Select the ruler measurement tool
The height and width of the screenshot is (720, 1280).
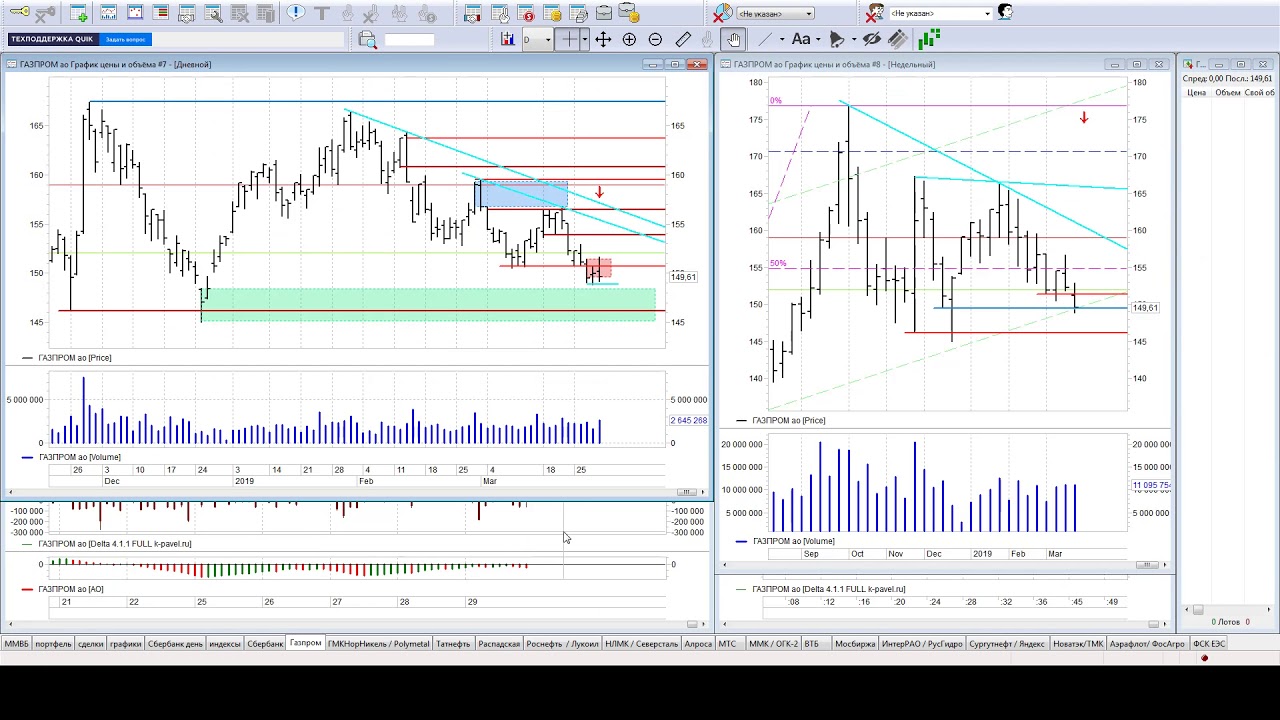tap(683, 39)
